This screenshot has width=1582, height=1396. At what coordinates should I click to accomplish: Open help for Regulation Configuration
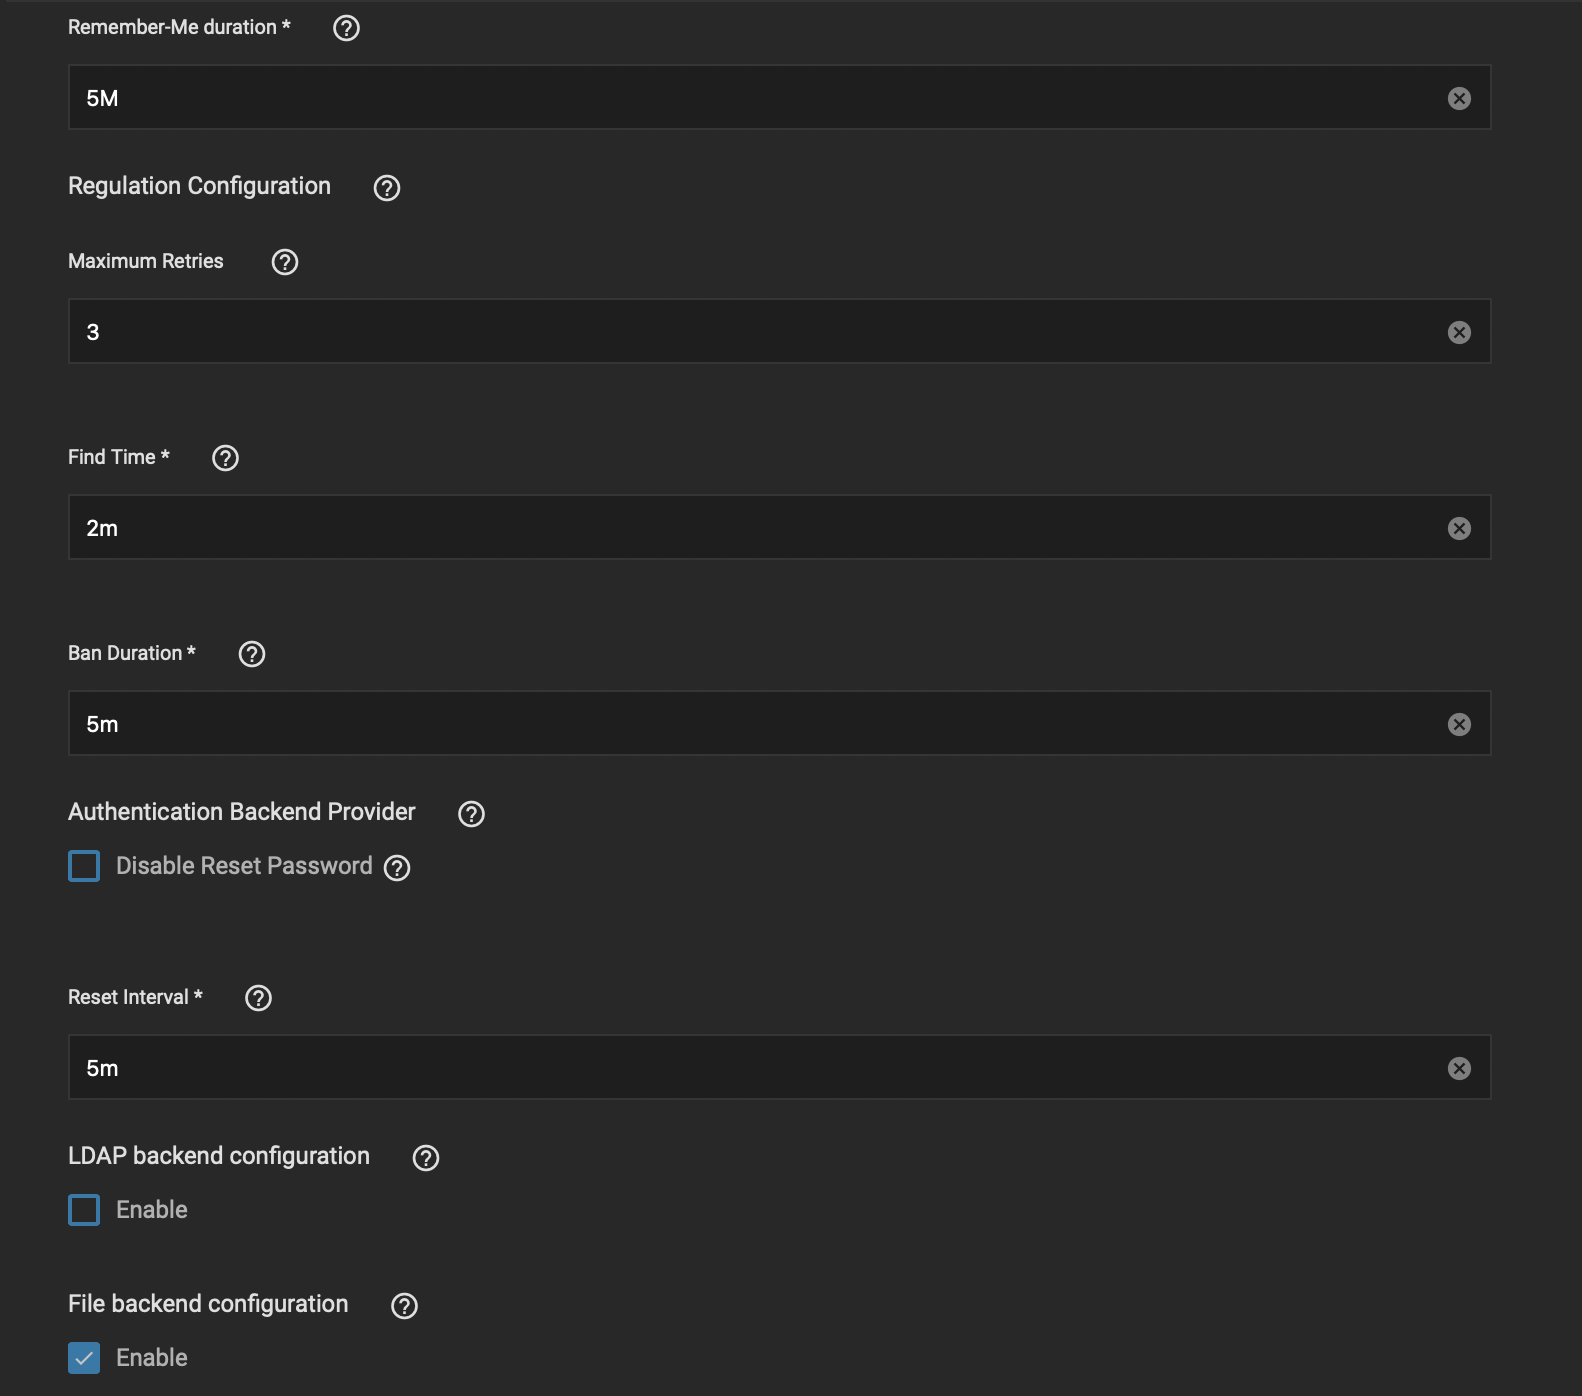pyautogui.click(x=388, y=188)
